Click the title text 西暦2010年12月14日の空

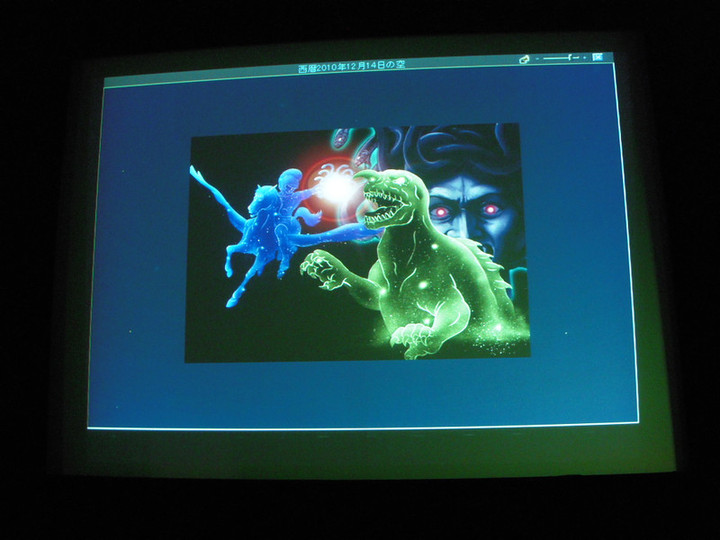(352, 67)
